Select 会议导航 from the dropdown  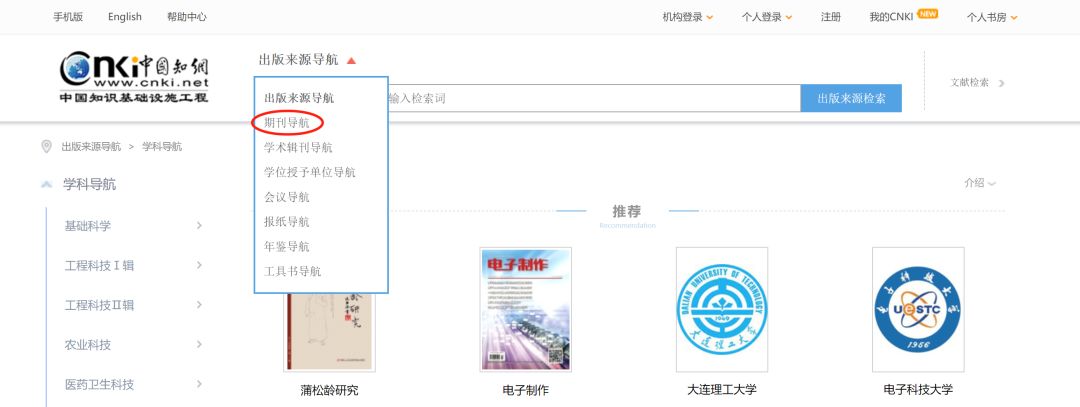[287, 197]
